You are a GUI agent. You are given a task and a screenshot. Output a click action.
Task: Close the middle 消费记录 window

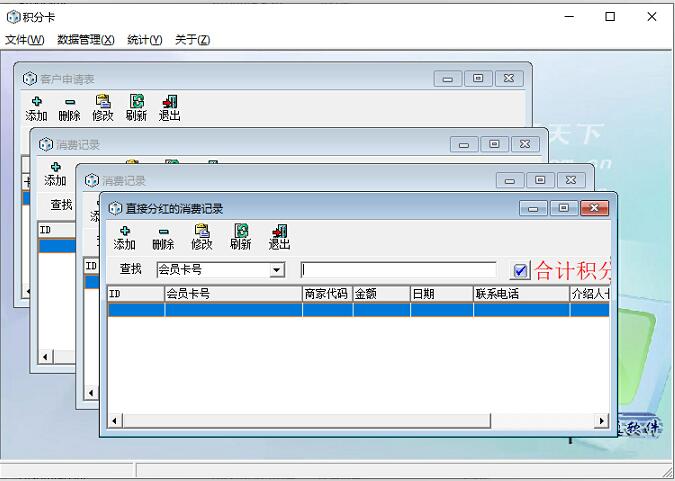[571, 180]
